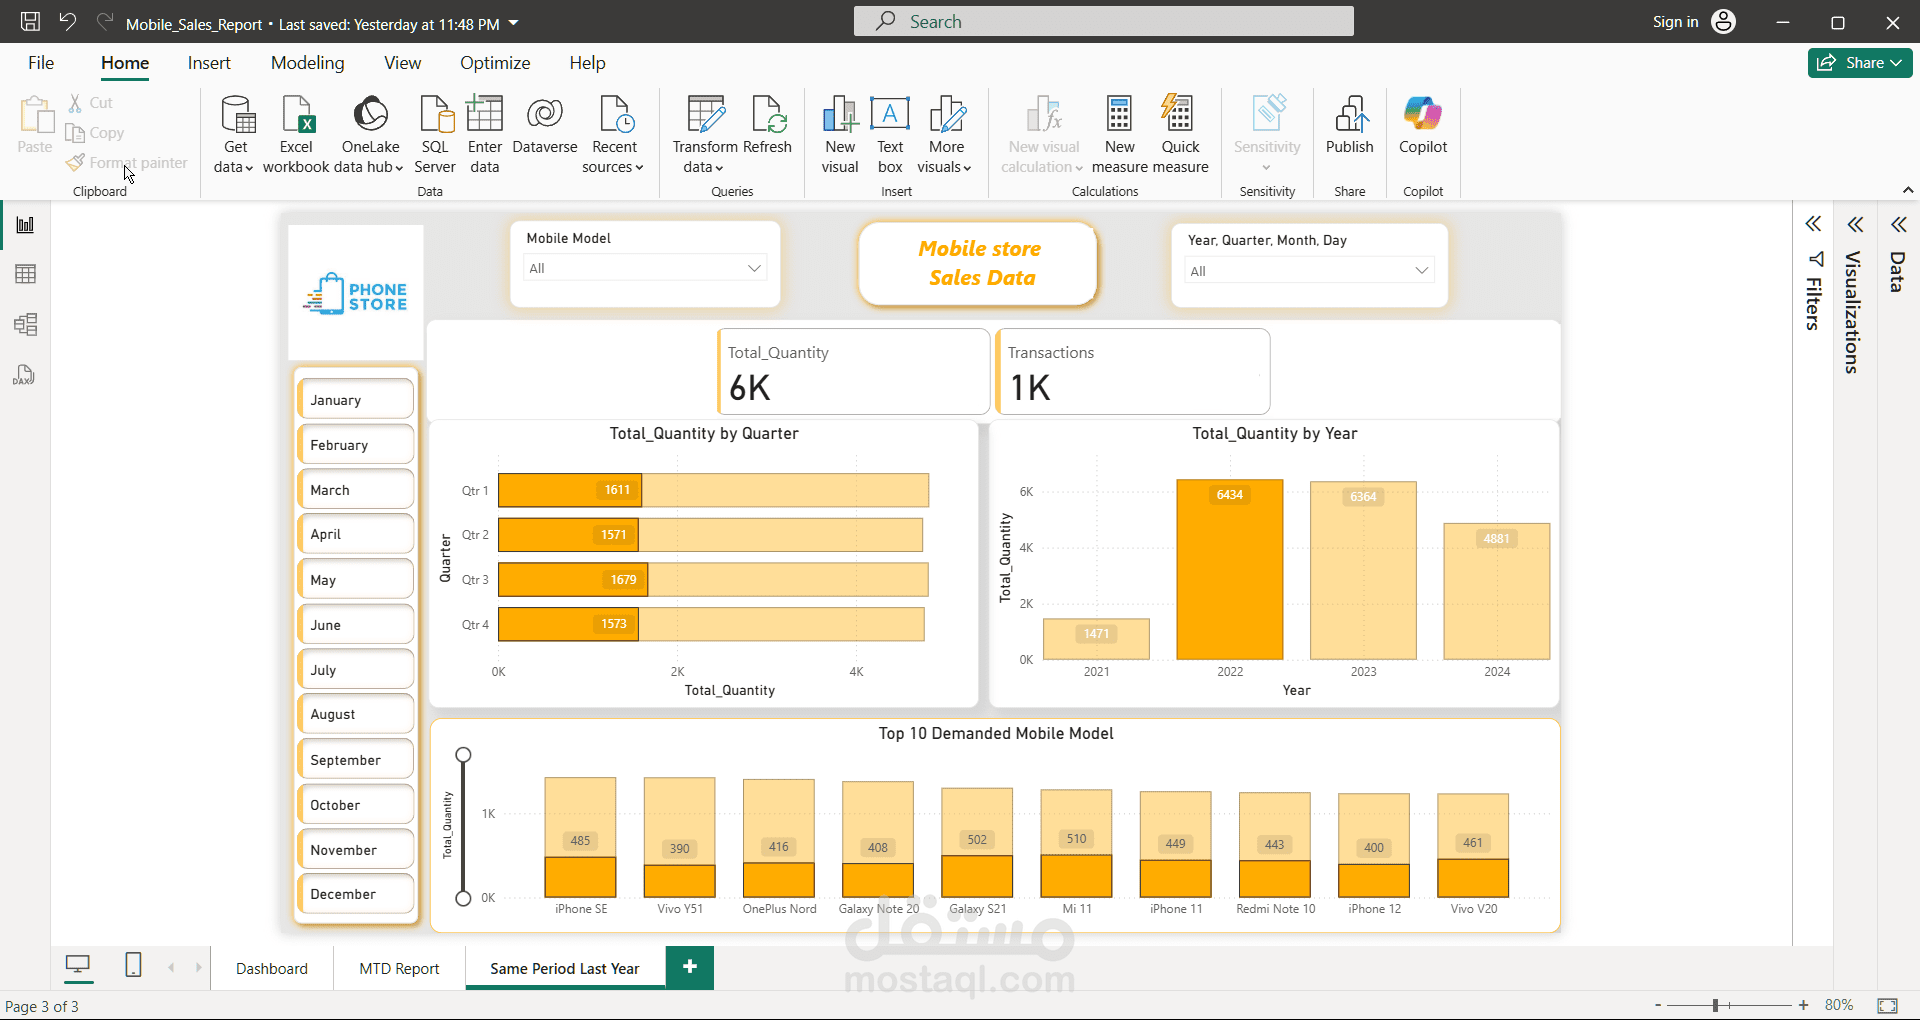Refresh the report data
The image size is (1920, 1020).
(768, 125)
